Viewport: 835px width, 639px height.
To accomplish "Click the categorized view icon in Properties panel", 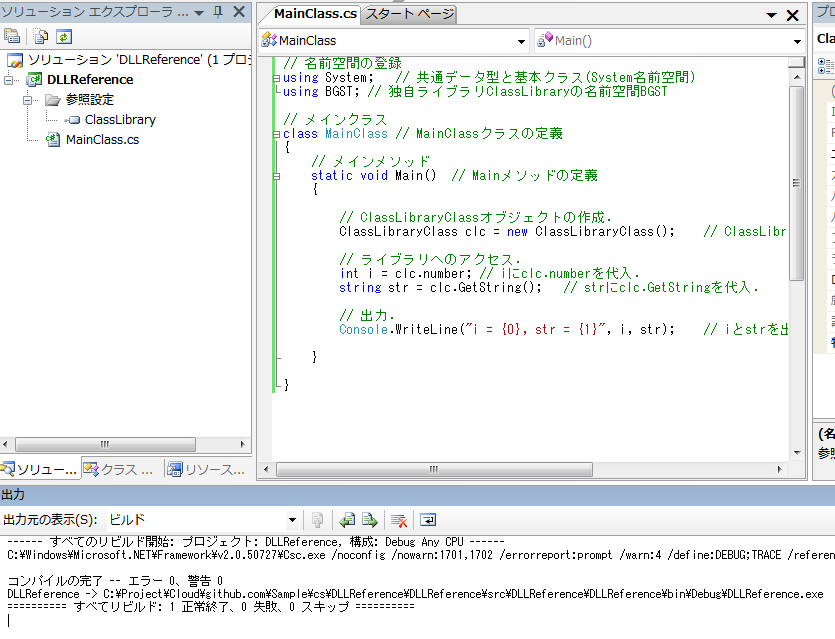I will (x=826, y=66).
